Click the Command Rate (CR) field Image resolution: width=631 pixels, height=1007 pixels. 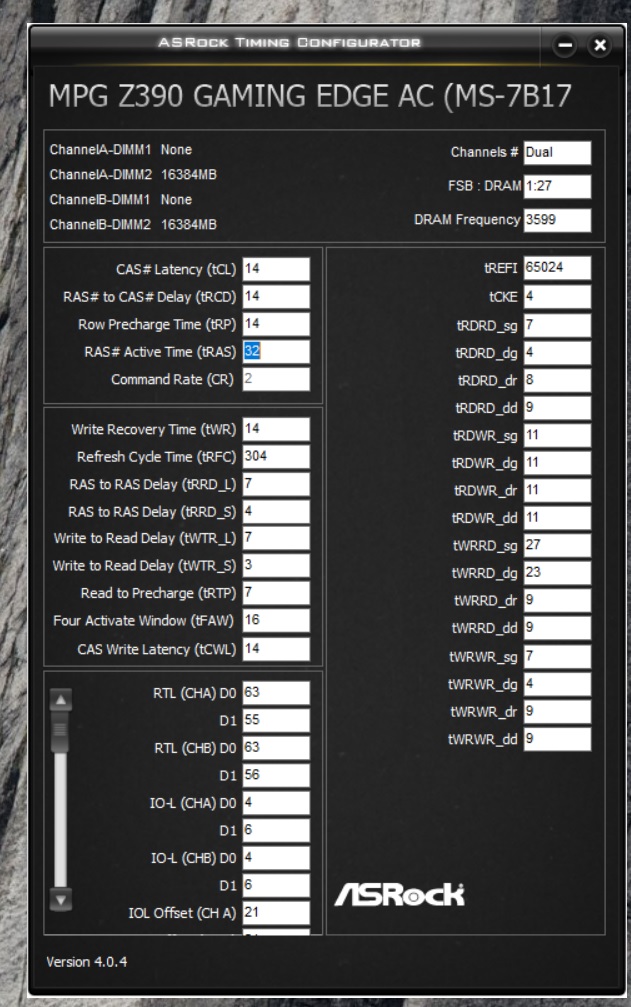click(276, 380)
